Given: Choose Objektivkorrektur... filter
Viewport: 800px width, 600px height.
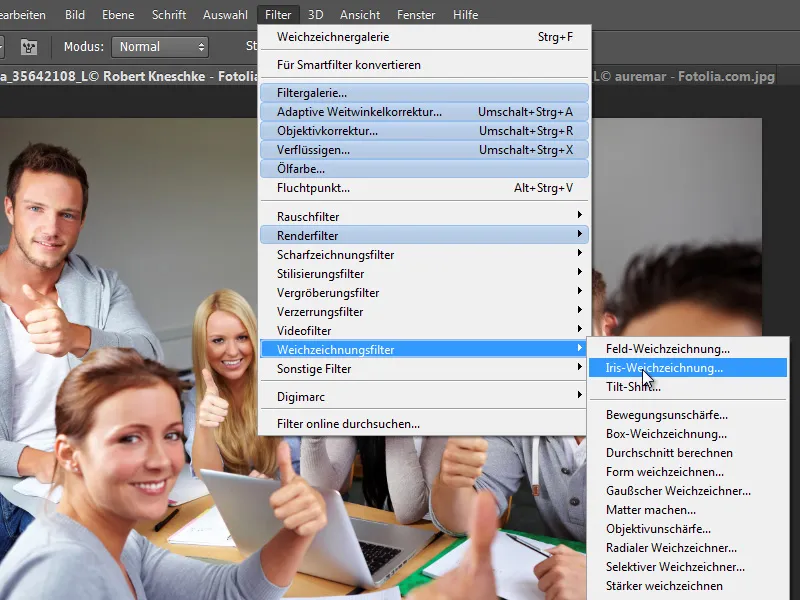Looking at the screenshot, I should coord(424,131).
